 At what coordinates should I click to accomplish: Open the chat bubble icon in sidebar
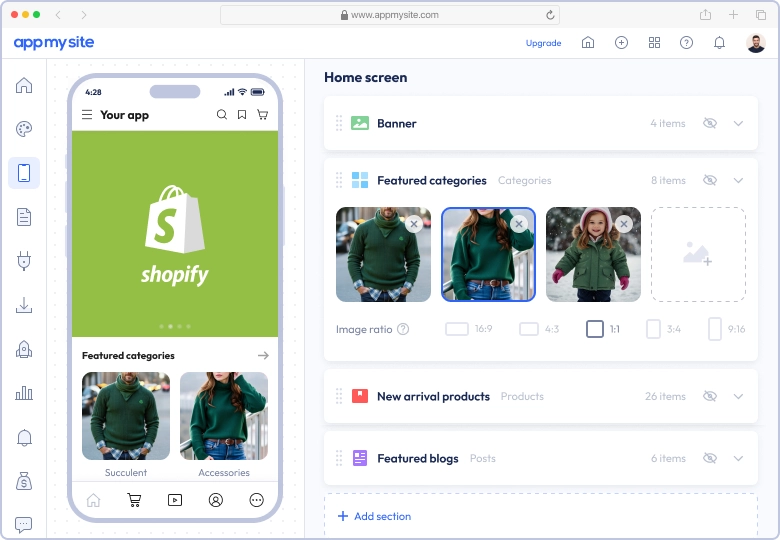point(24,524)
